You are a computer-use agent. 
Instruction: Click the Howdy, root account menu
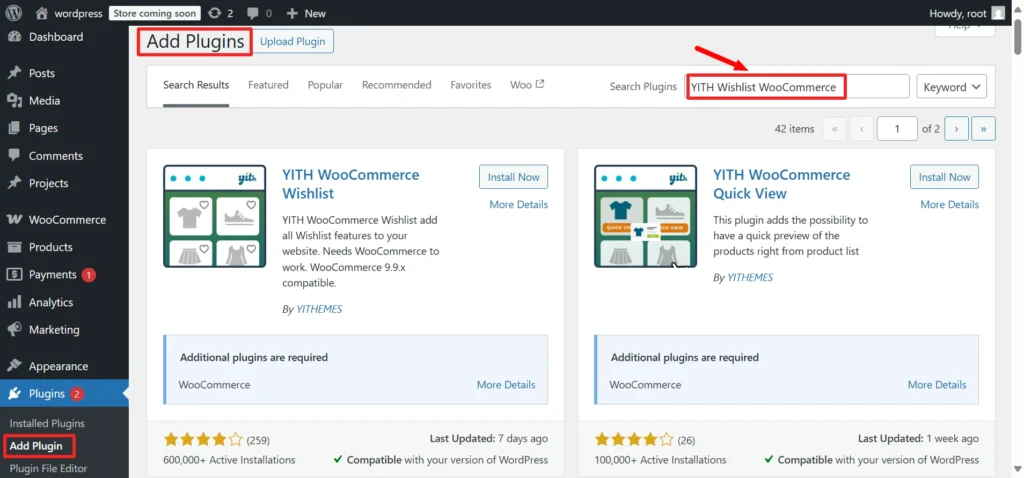point(967,13)
